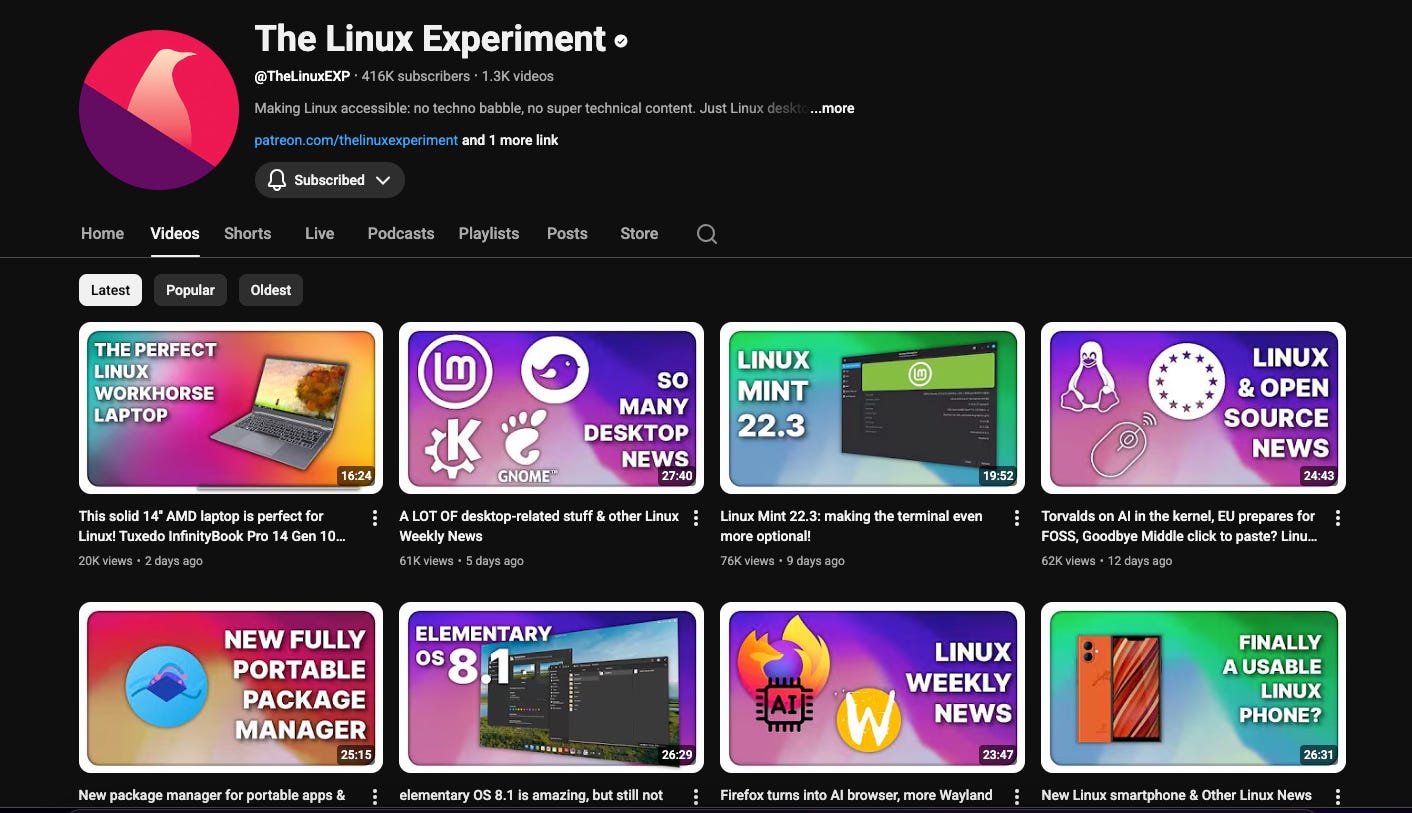This screenshot has width=1412, height=813.
Task: Click the Subscribed button
Action: point(329,180)
